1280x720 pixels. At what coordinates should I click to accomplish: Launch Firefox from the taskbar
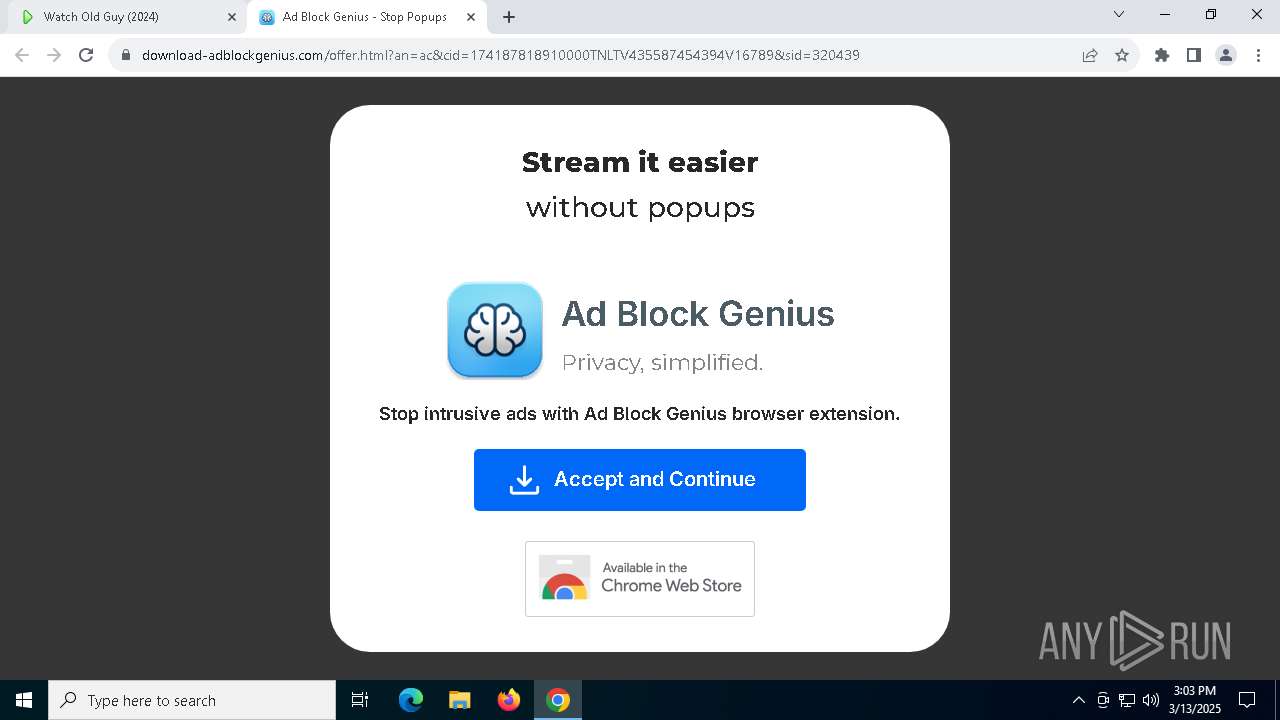point(509,700)
